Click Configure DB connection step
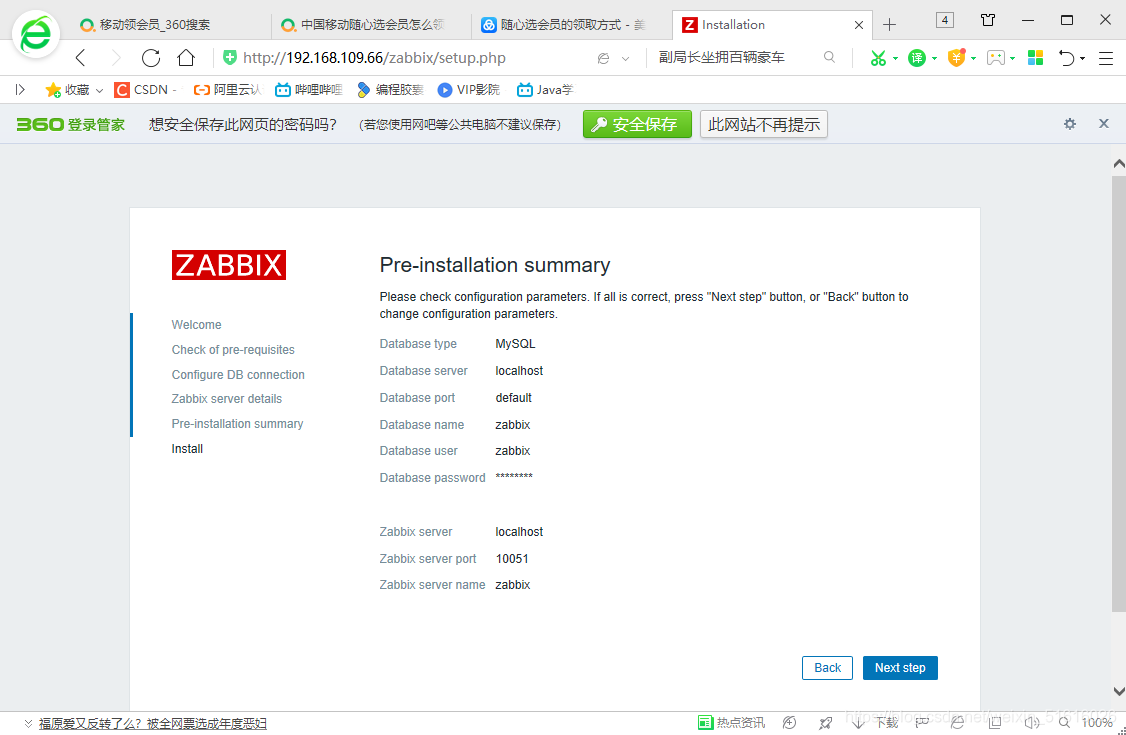The image size is (1126, 735). coord(238,375)
